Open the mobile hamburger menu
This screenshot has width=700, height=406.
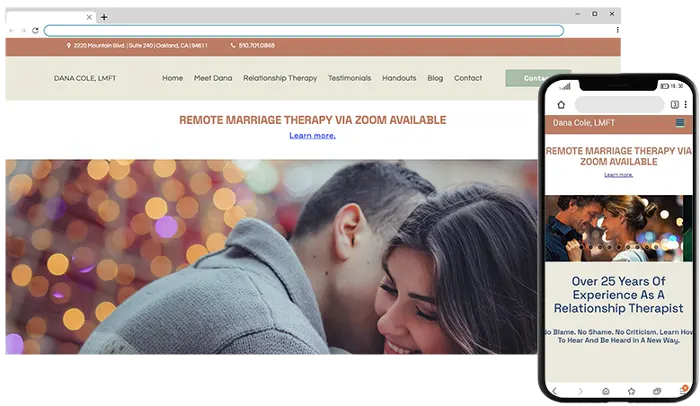[681, 123]
